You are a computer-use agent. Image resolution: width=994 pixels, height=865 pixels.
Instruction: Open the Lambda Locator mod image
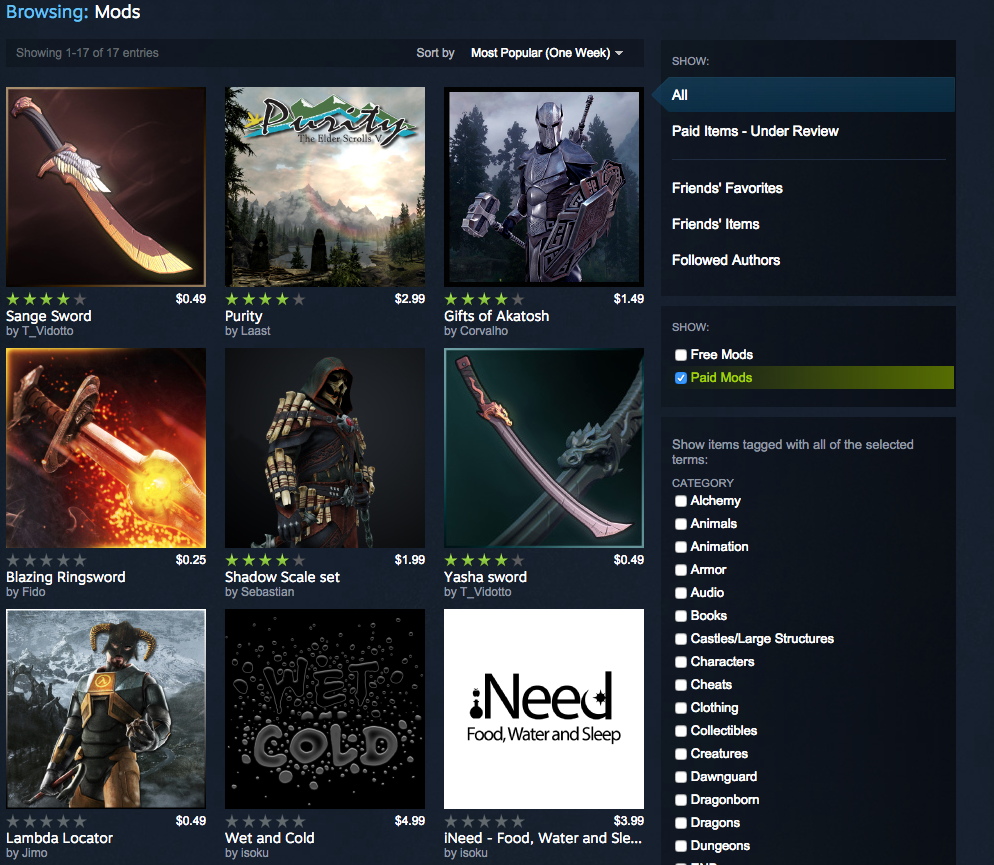(x=105, y=709)
